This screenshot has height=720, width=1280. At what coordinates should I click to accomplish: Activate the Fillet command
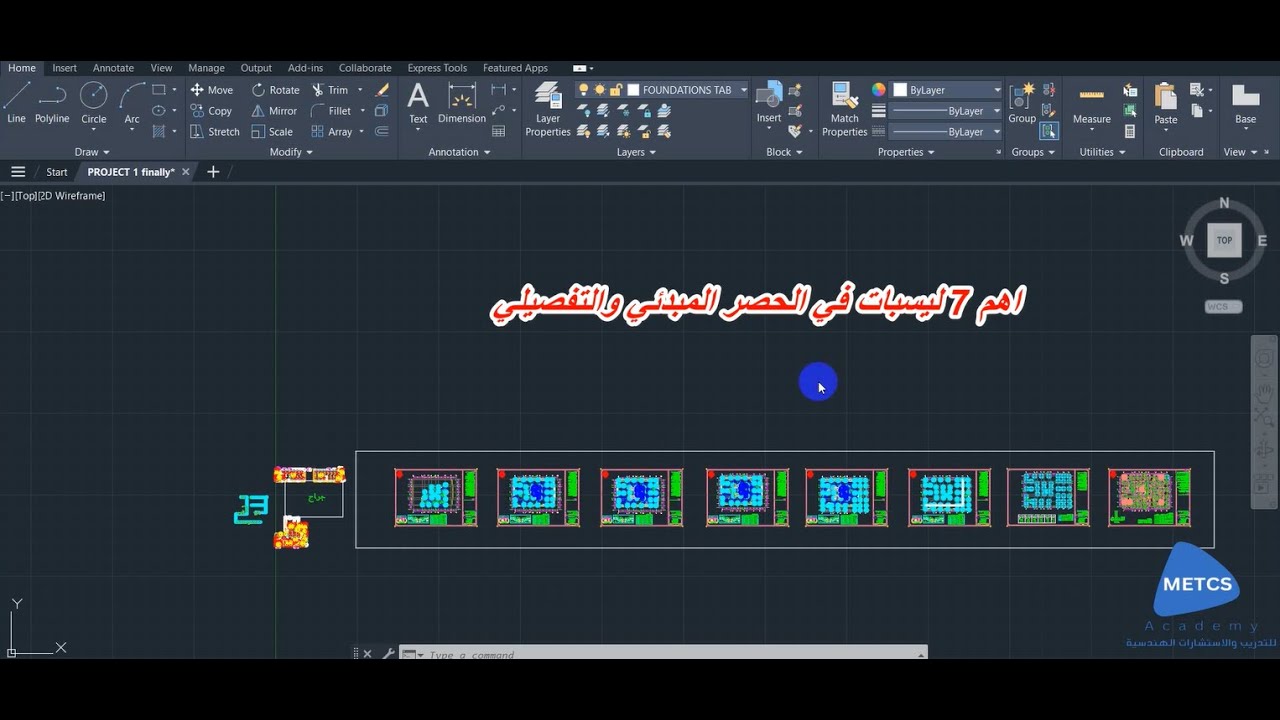331,111
